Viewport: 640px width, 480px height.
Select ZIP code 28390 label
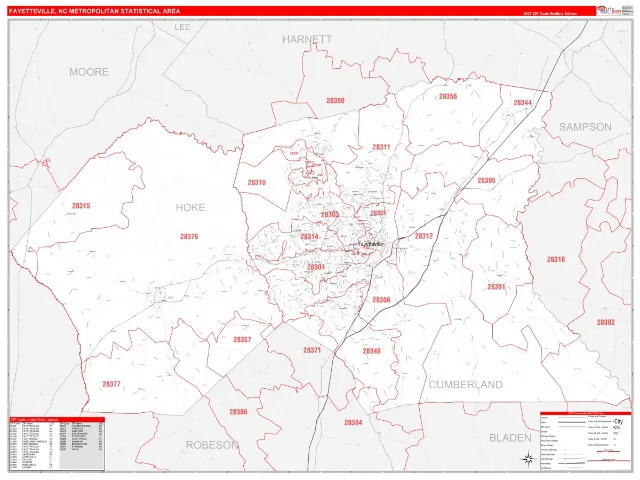coord(335,100)
